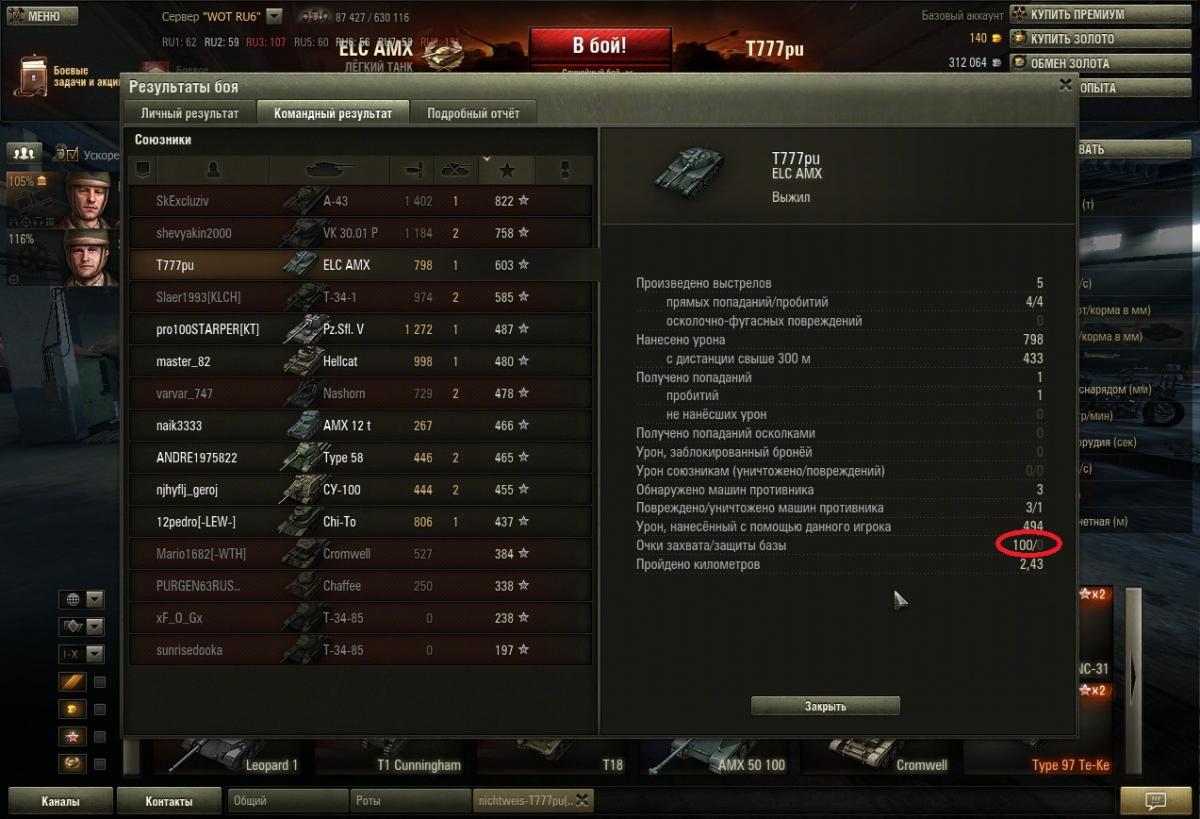Sort by destroyed vehicles column icon

point(457,170)
